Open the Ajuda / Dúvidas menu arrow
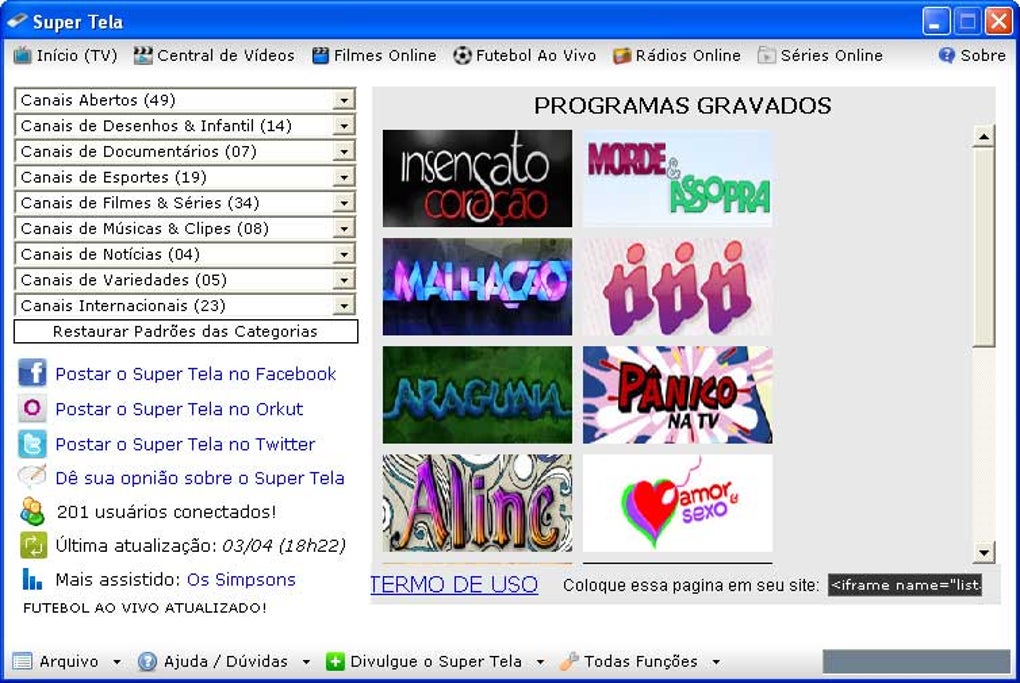This screenshot has height=683, width=1020. pos(306,662)
